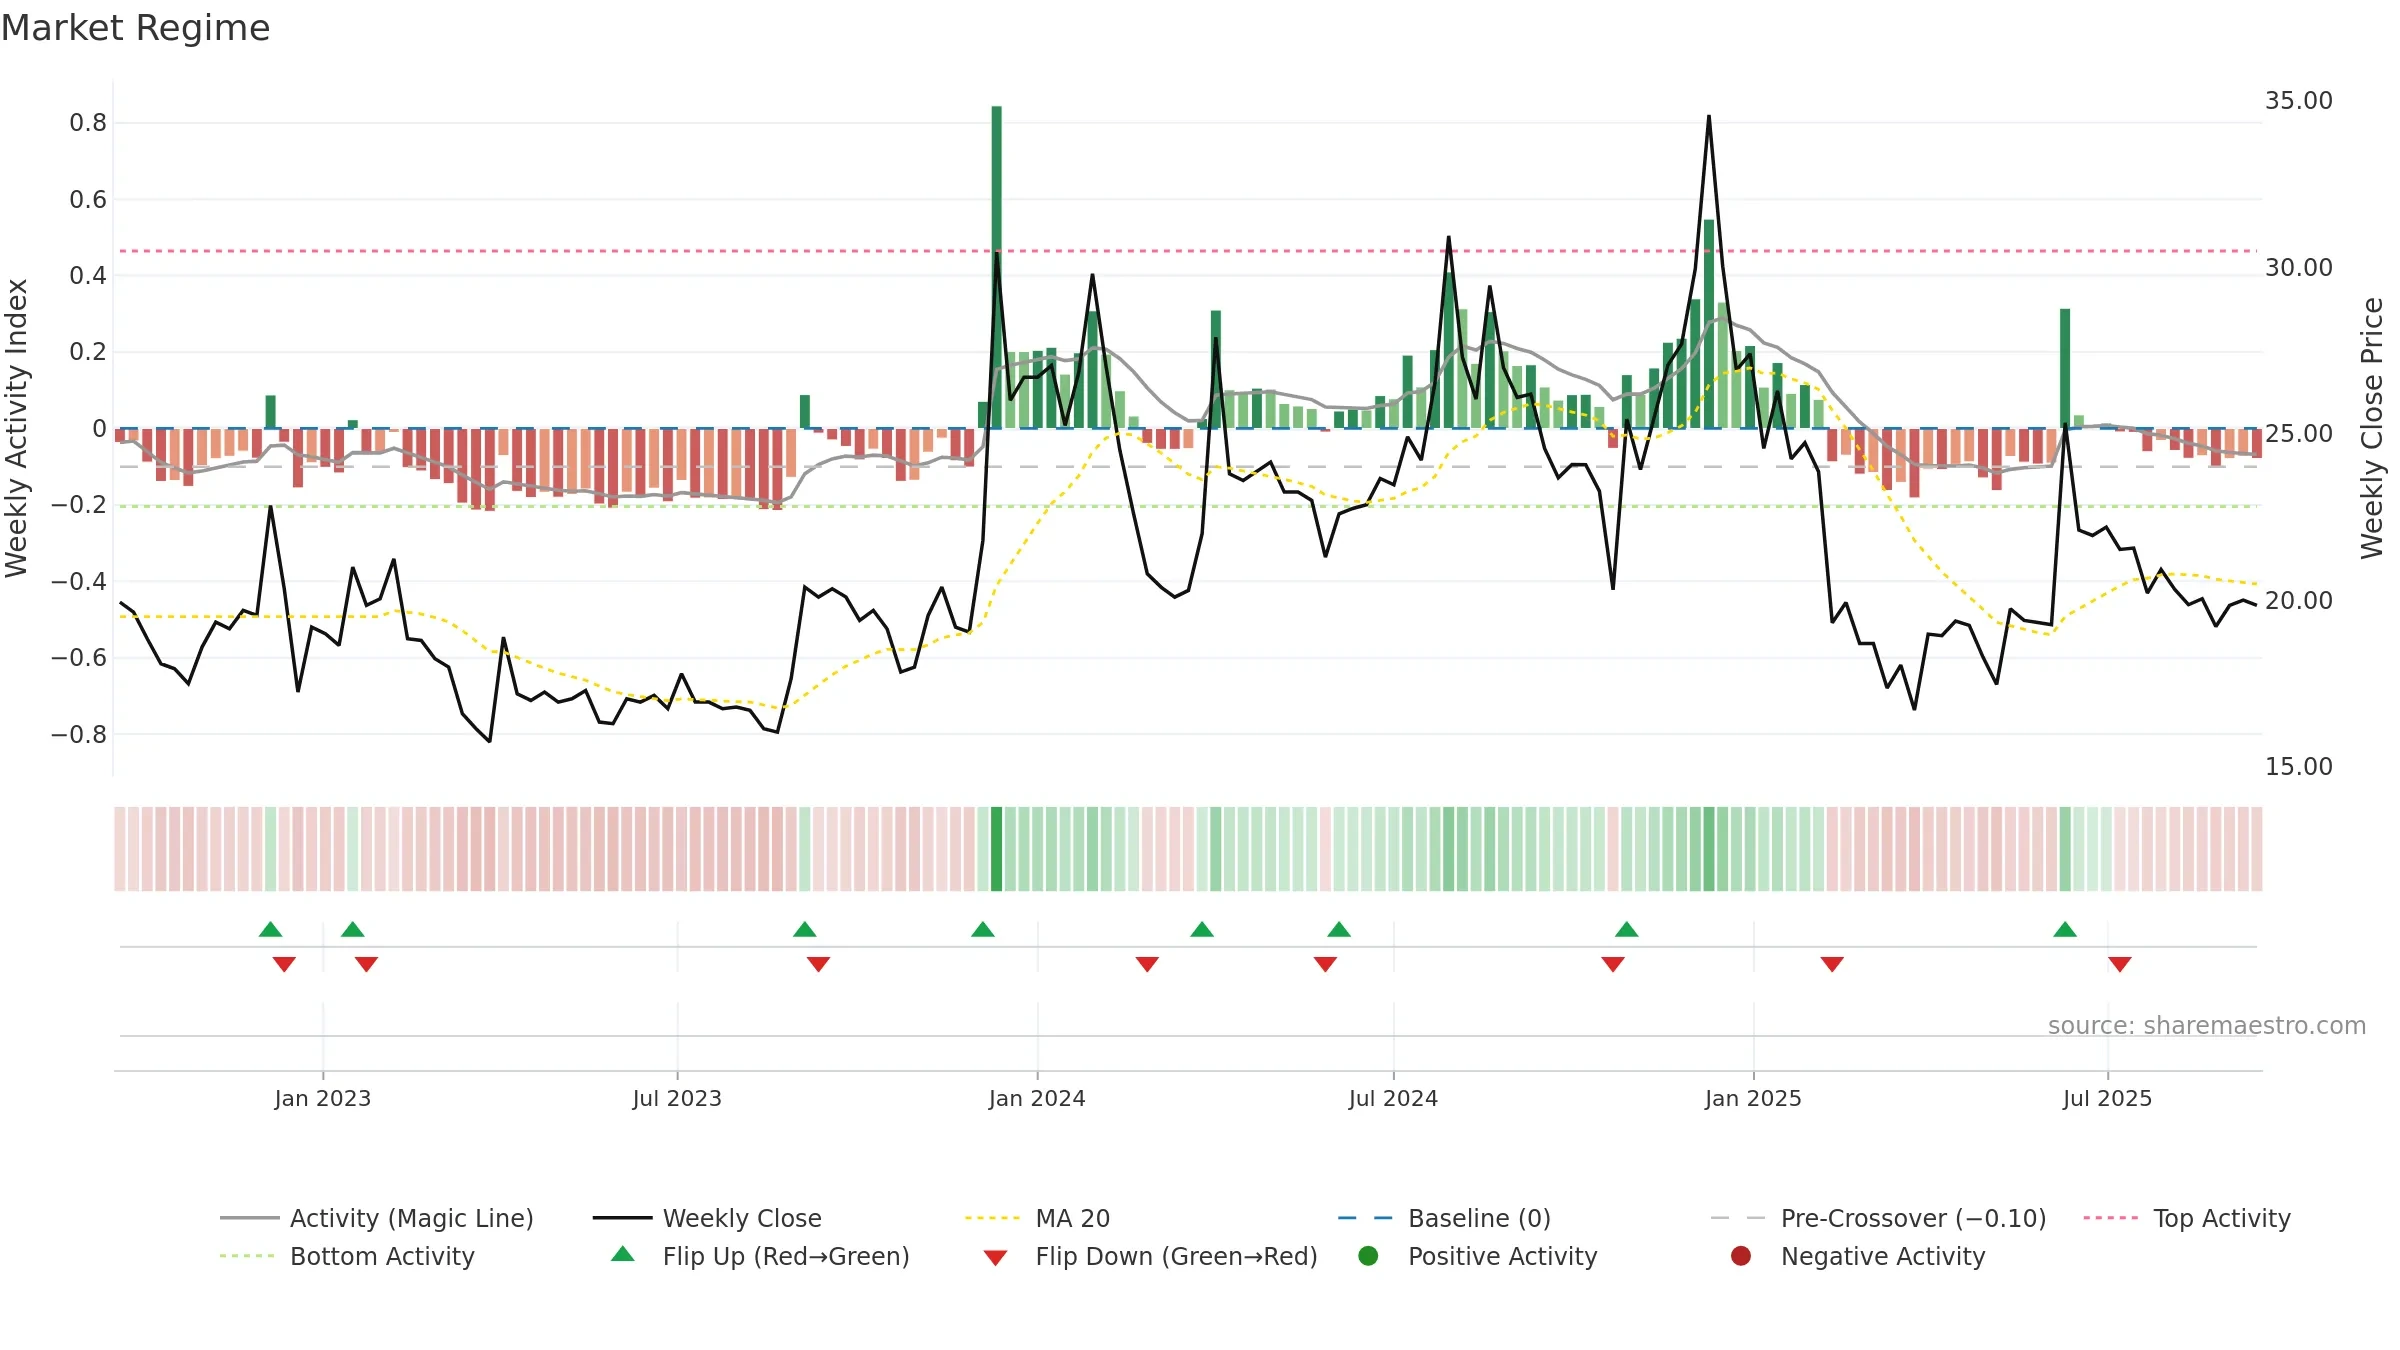Click the red flip-down triangle near Feb 2024
Screen dimensions: 2400x1350
tap(1147, 964)
